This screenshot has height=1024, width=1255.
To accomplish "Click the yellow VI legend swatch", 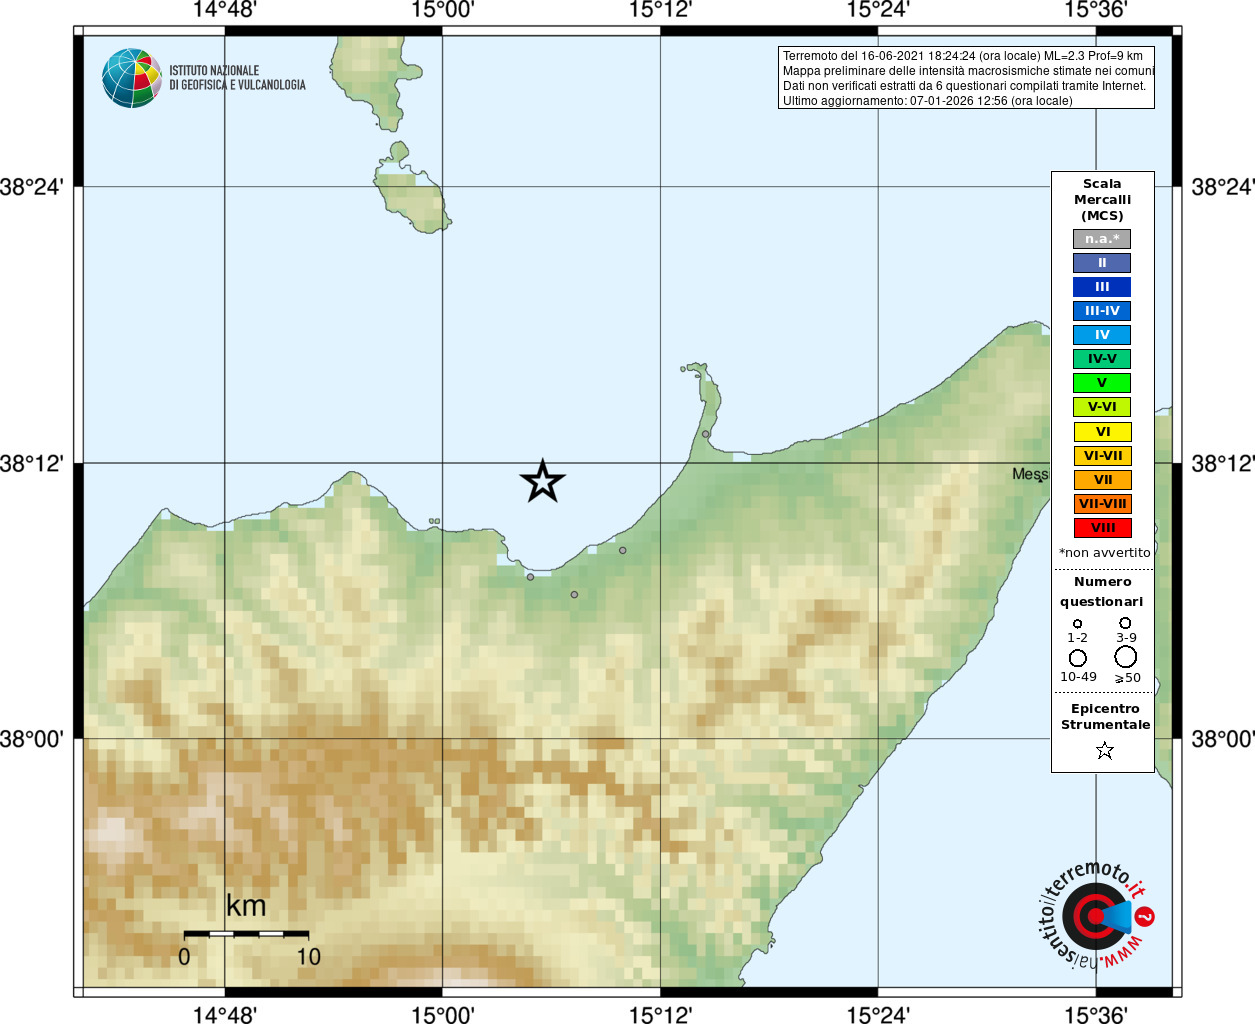I will pos(1102,432).
